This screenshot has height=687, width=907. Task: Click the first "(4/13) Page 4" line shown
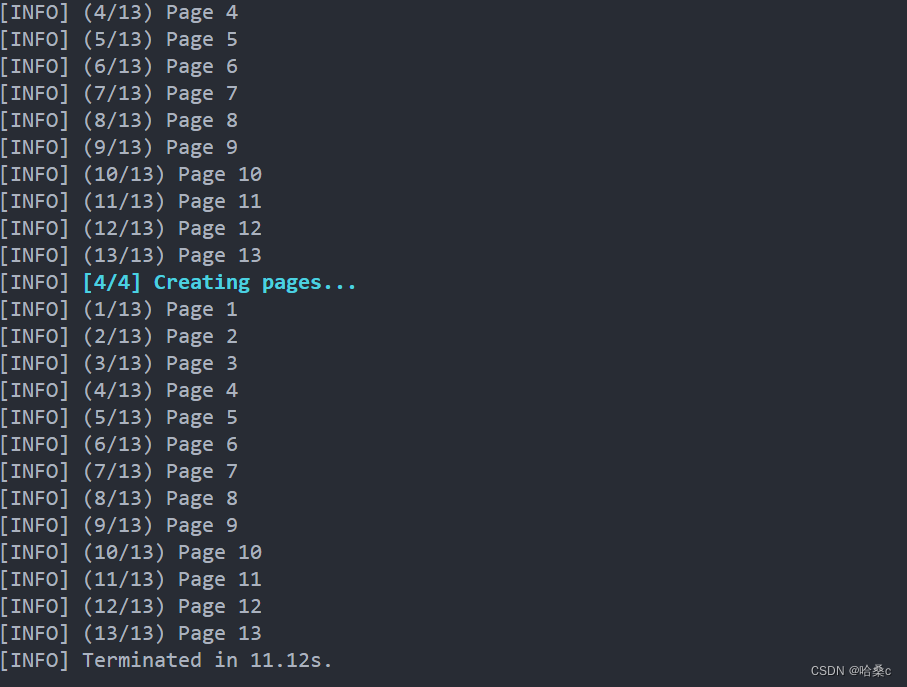160,13
